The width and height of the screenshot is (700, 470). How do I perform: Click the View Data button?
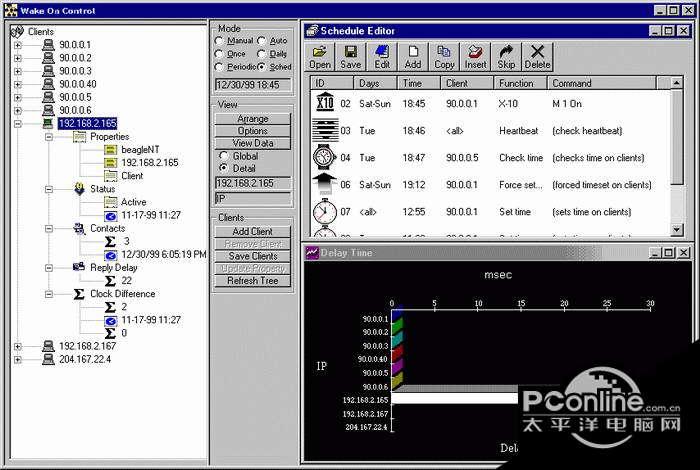tap(253, 143)
